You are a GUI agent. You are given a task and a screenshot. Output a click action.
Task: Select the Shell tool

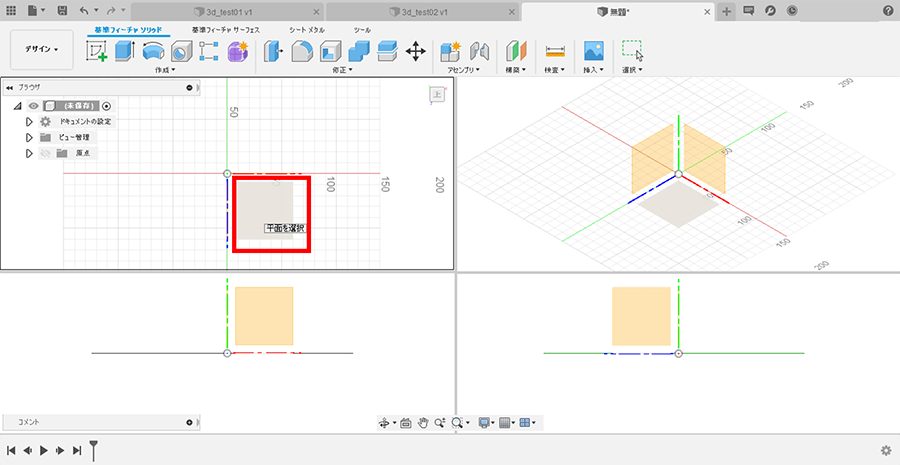point(331,52)
